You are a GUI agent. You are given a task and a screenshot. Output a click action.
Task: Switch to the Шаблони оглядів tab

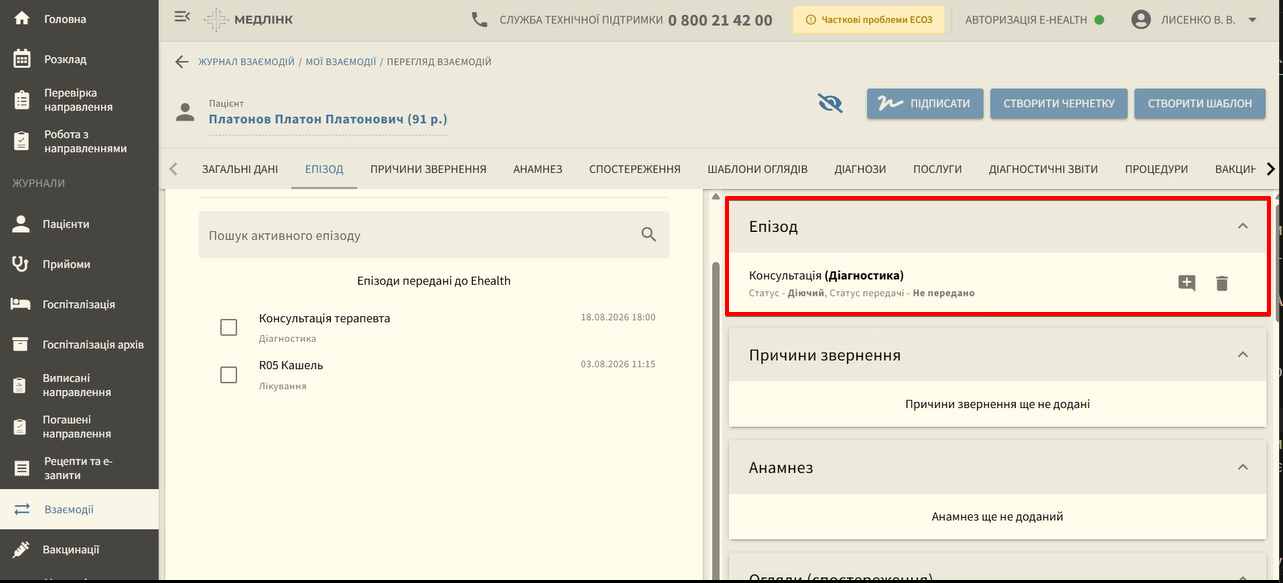coord(757,169)
